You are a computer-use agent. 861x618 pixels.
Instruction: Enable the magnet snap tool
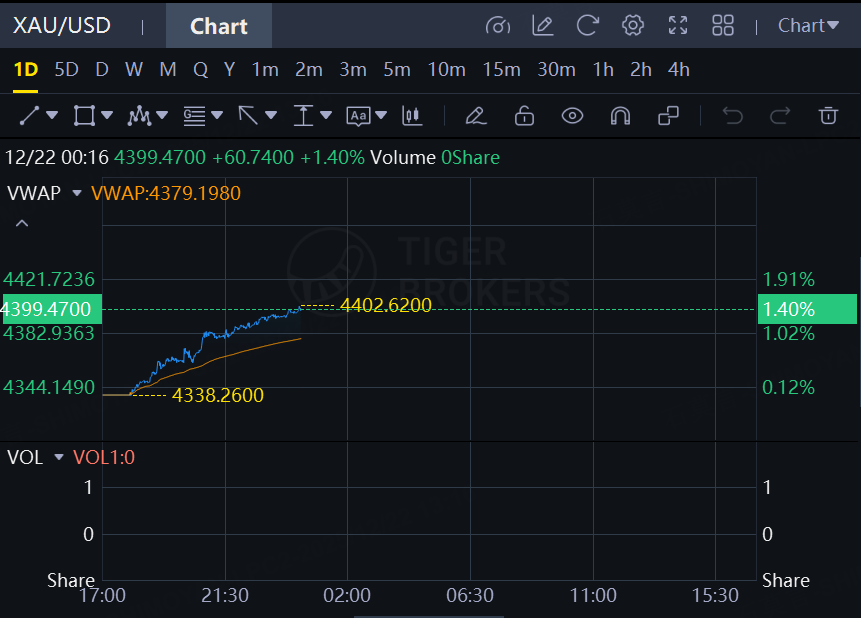(620, 116)
